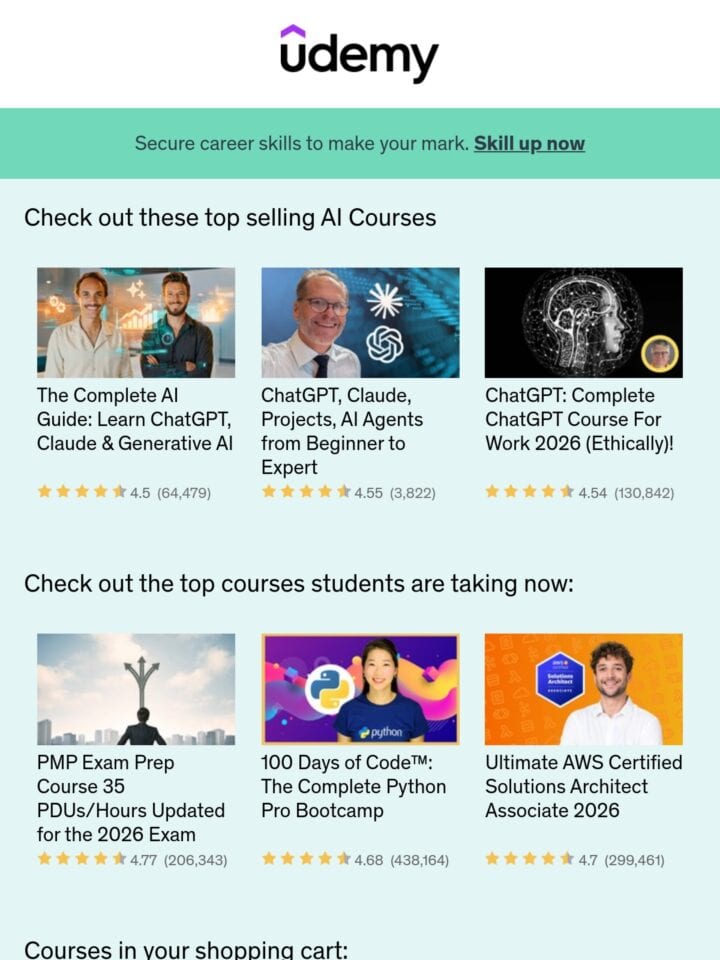Image resolution: width=720 pixels, height=960 pixels.
Task: Open Ultimate AWS Certified Solutions Architect title
Action: click(583, 787)
